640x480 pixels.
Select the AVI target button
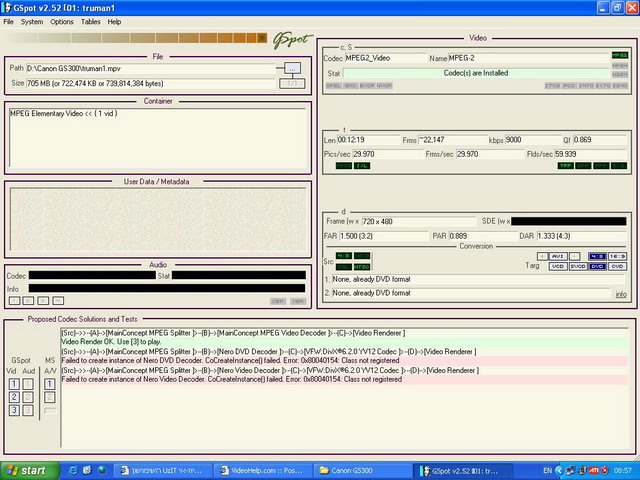(558, 256)
